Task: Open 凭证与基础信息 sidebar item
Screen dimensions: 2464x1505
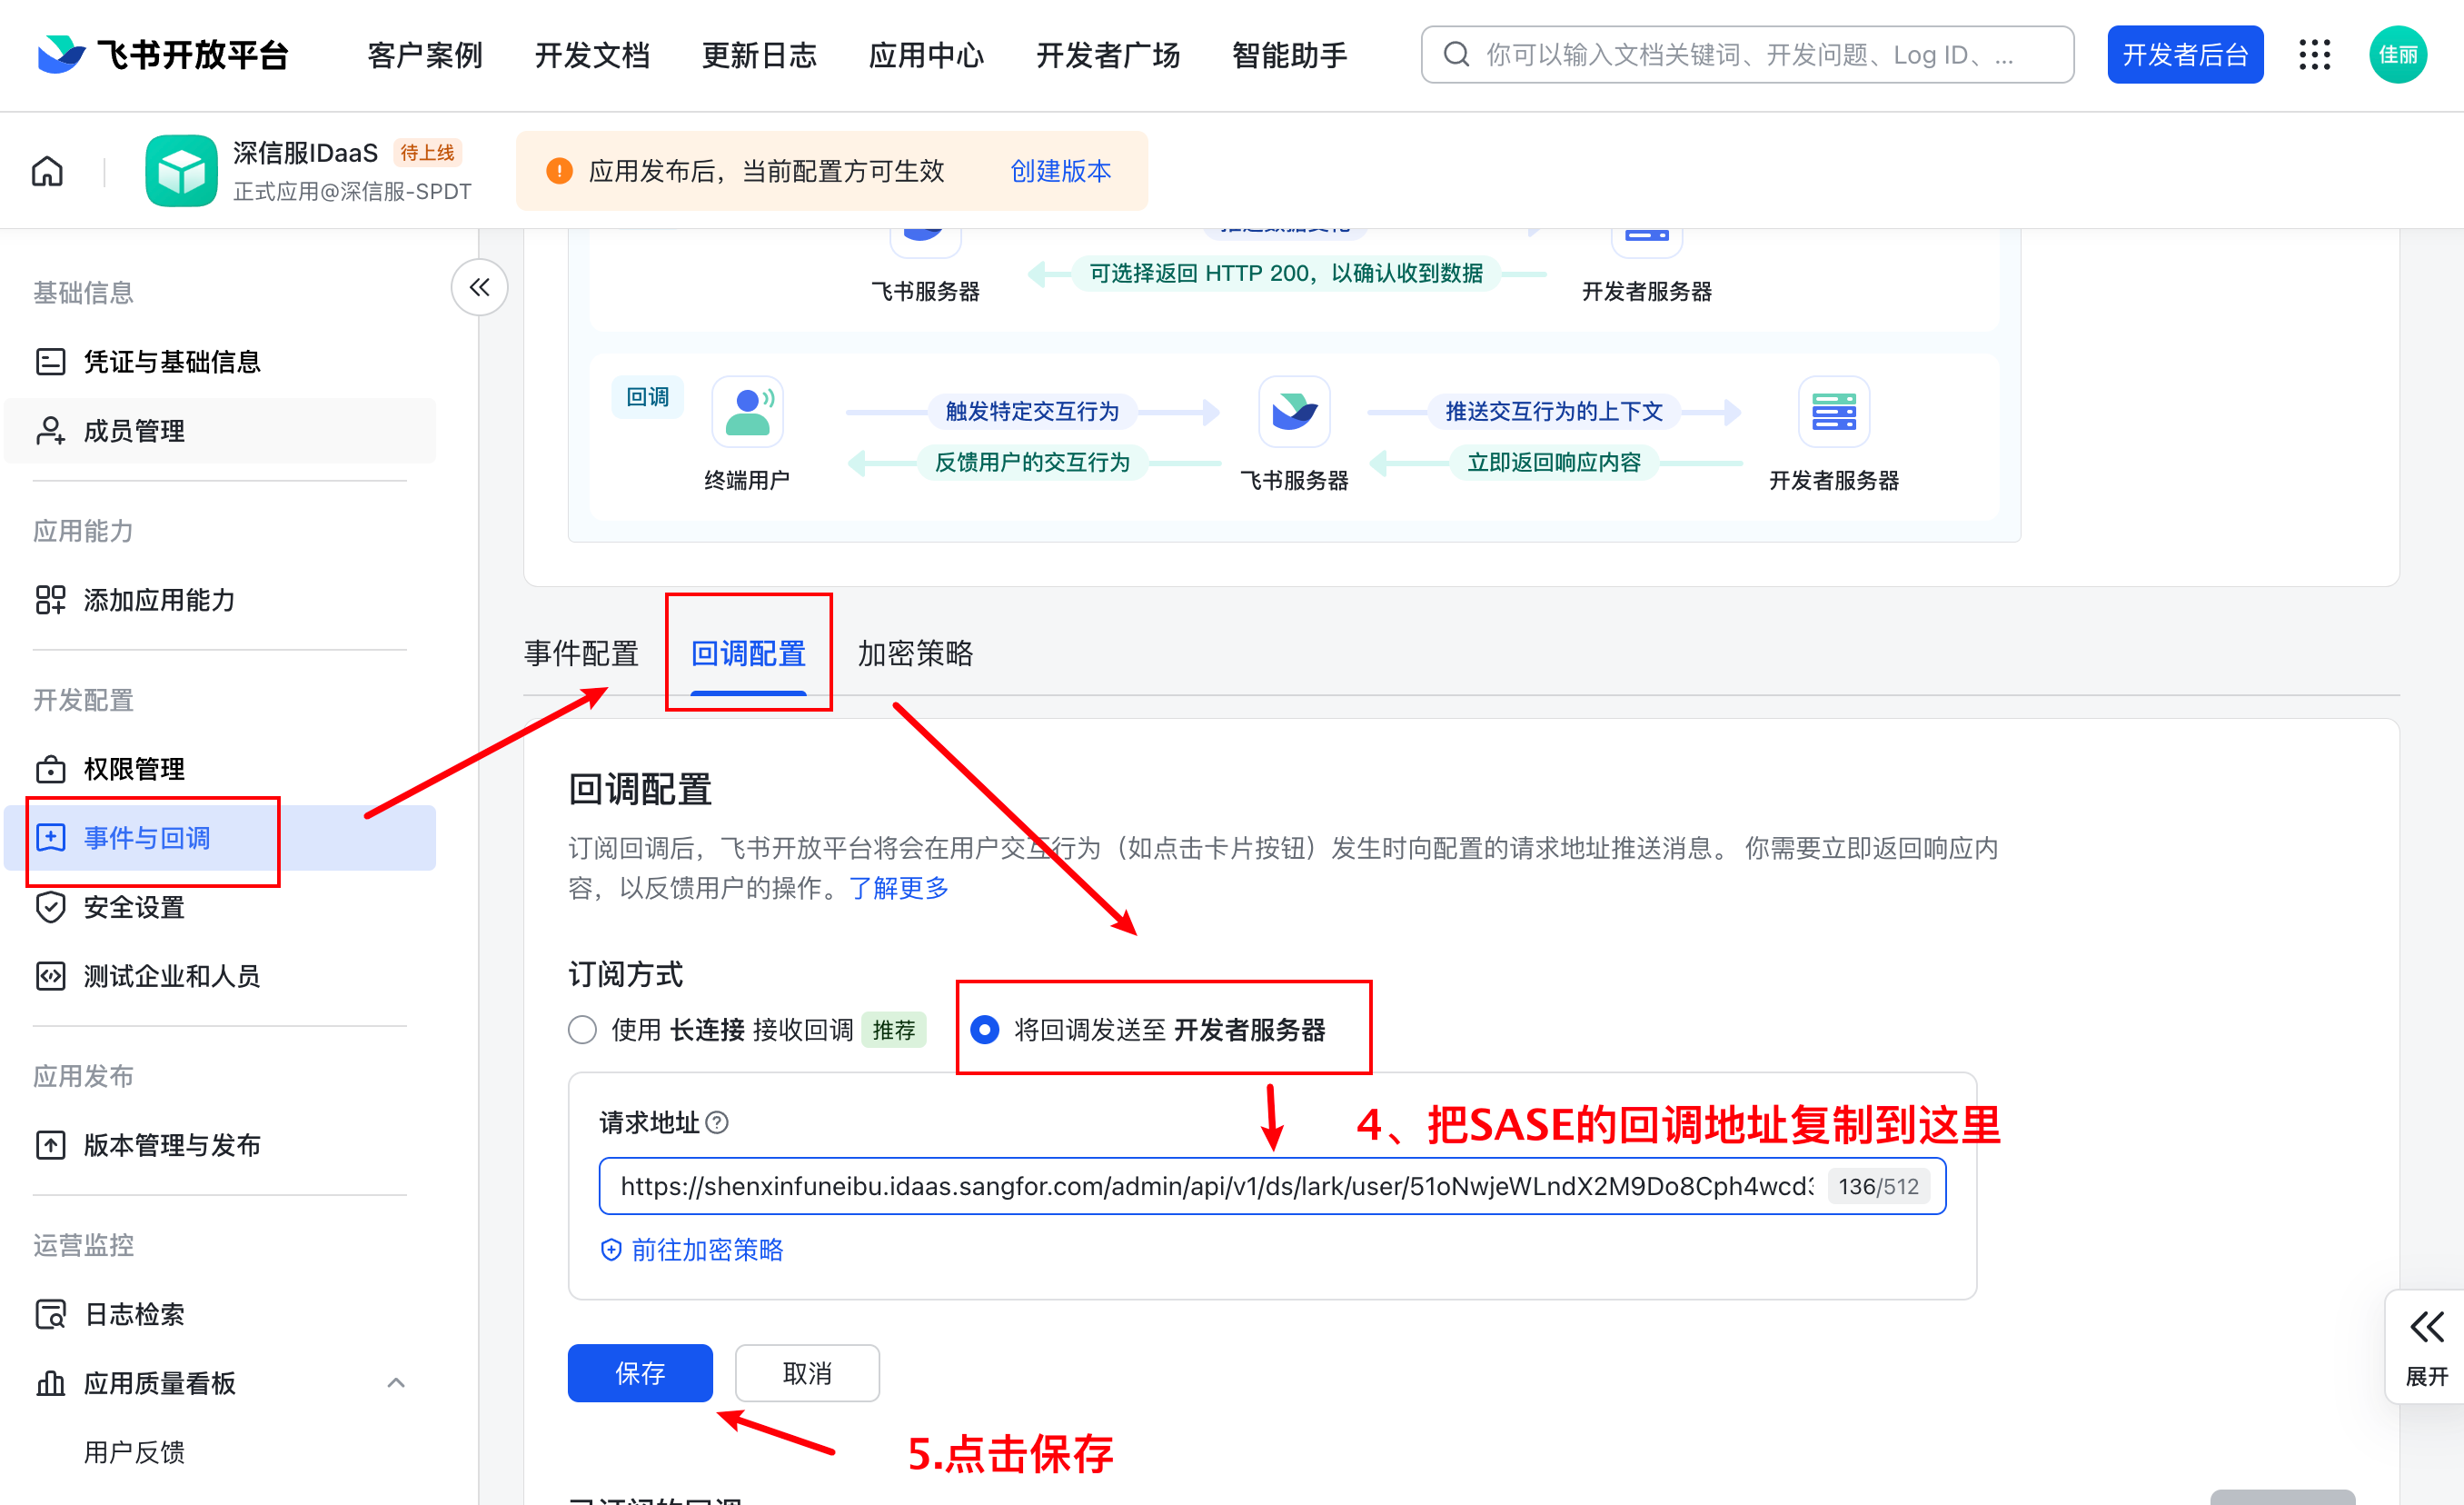Action: pyautogui.click(x=171, y=361)
